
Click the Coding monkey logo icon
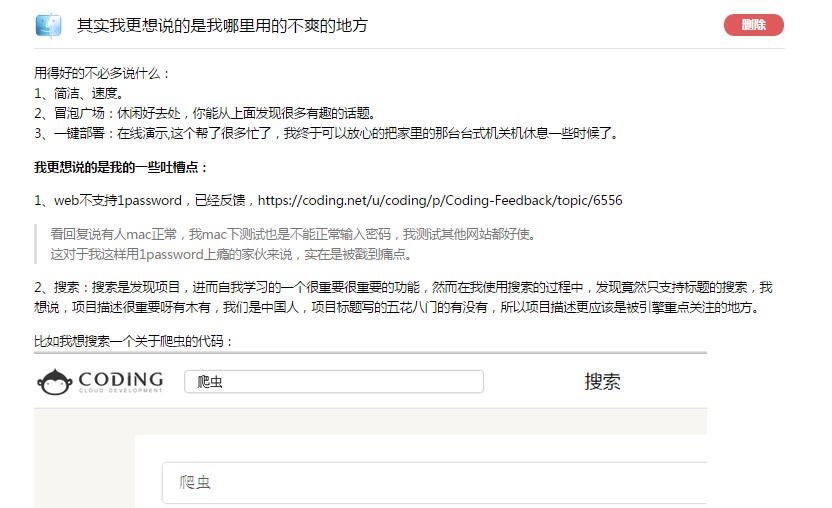[x=54, y=382]
